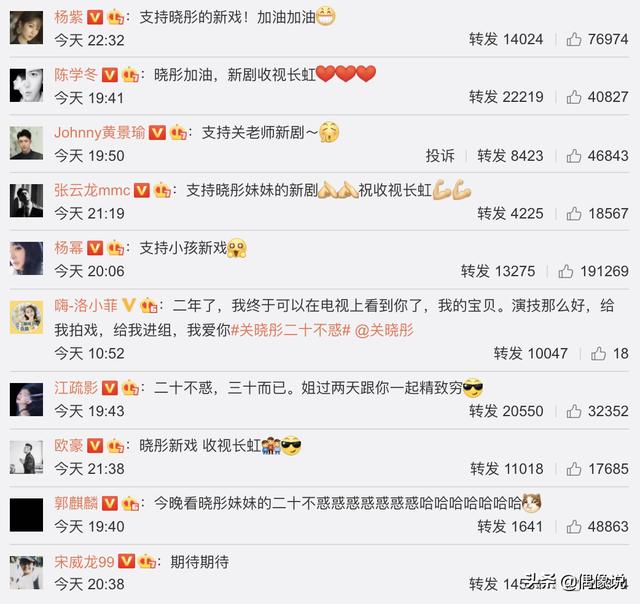Screen dimensions: 640x604
Task: Click 投诉 on Johnny黄景瑜's comment
Action: [x=440, y=156]
